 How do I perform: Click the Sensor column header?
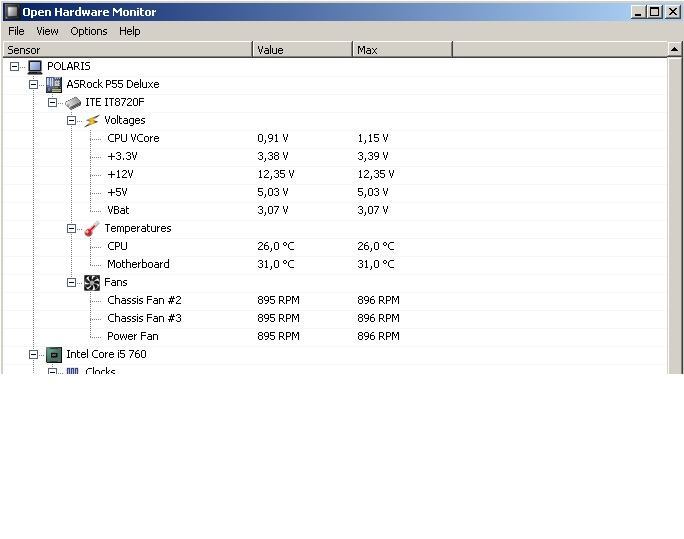128,50
